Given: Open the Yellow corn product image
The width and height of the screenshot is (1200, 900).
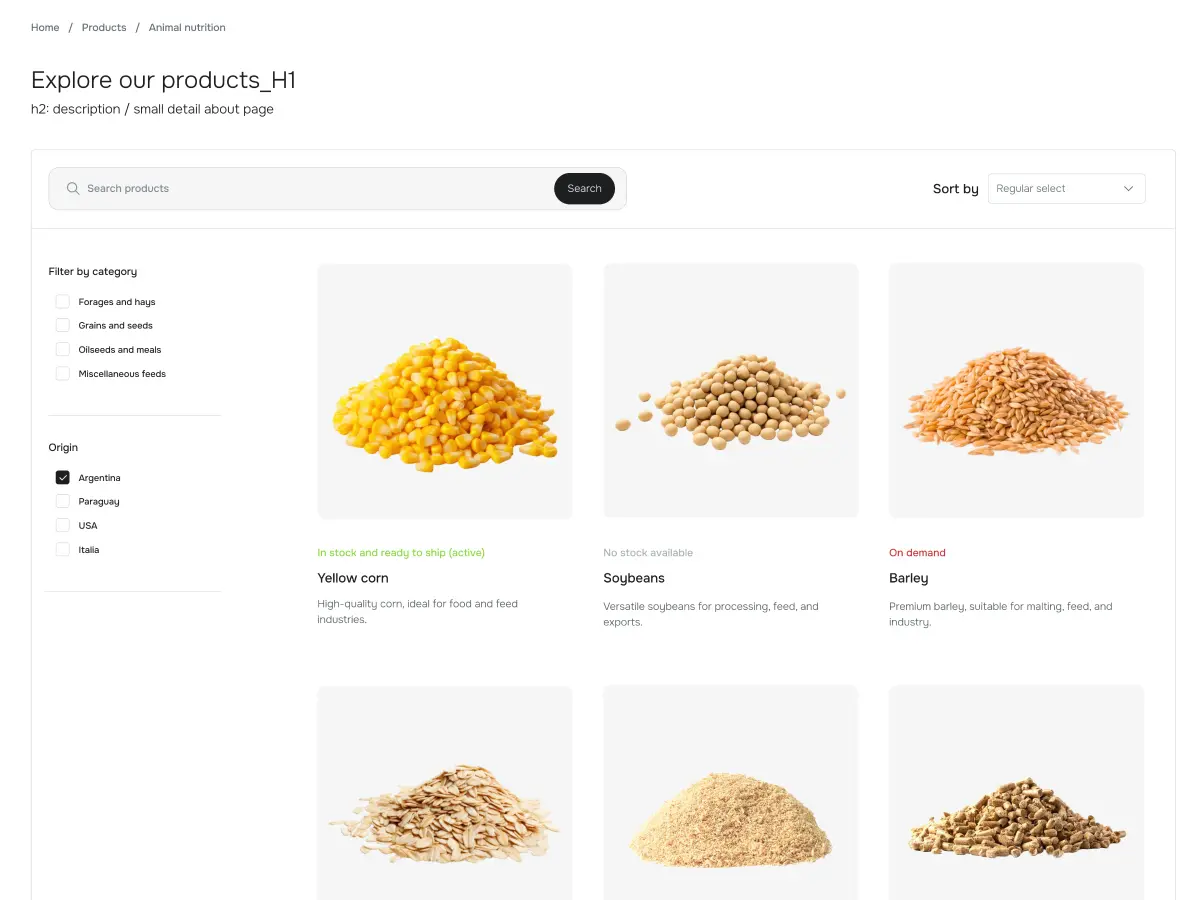Looking at the screenshot, I should click(445, 391).
